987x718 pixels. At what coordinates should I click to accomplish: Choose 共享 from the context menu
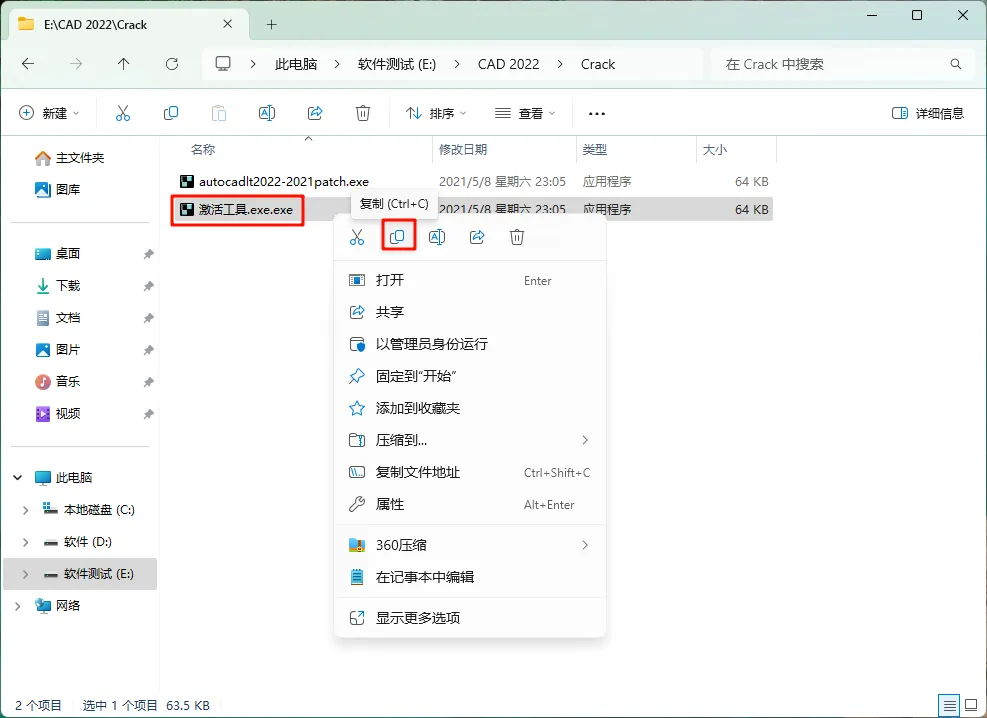coord(470,312)
